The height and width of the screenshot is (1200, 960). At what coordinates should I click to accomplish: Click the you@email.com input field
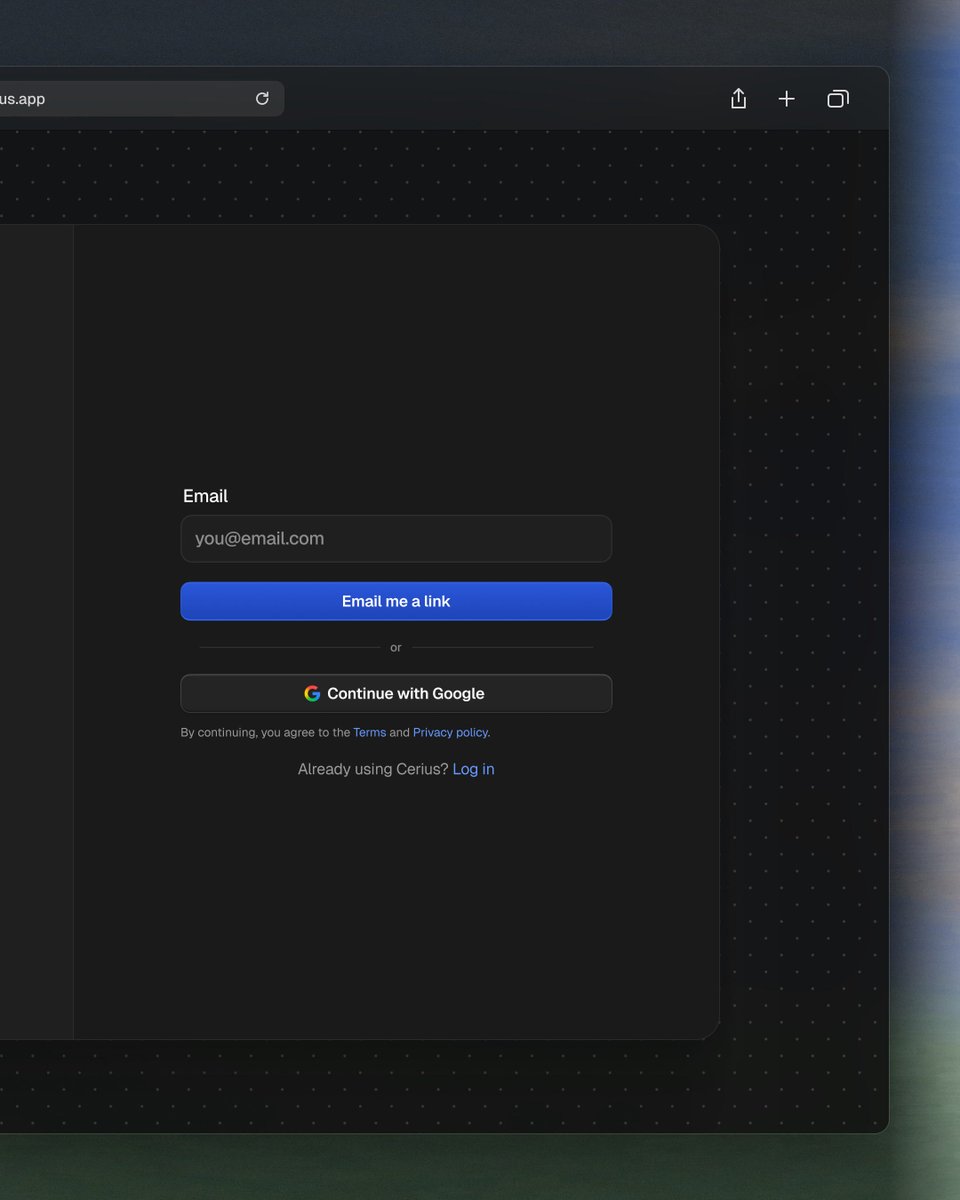tap(396, 538)
